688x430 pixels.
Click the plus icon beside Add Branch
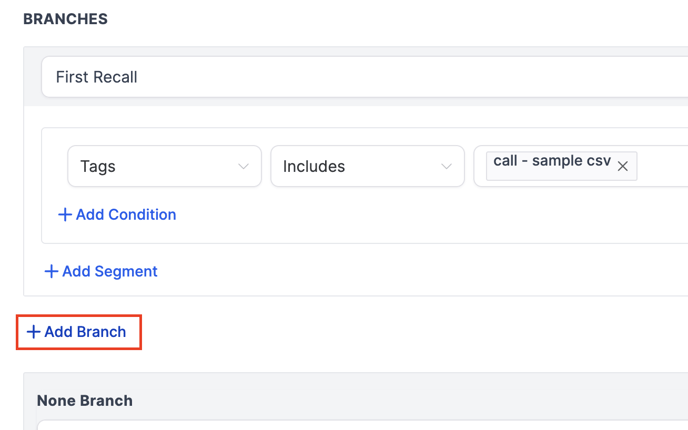33,332
